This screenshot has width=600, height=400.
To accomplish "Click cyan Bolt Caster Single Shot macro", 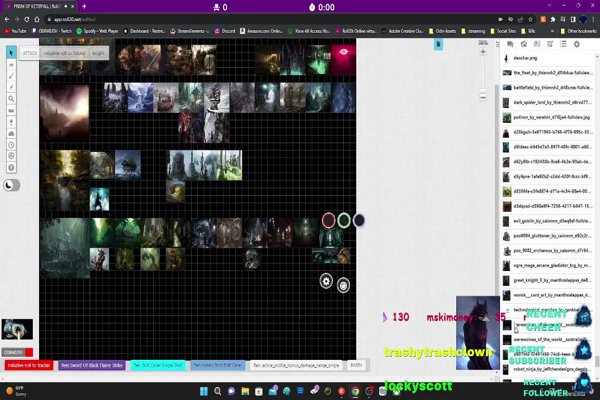I will [x=158, y=365].
